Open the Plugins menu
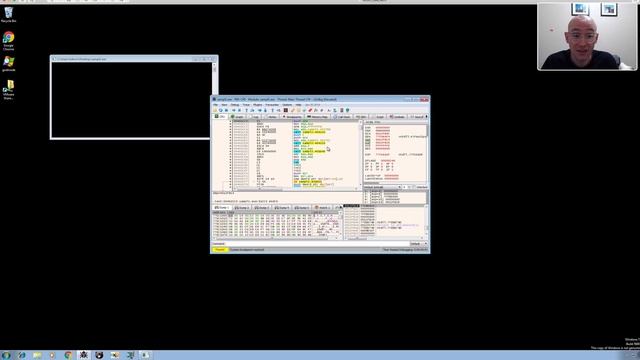Viewport: 640px width, 360px height. [258, 105]
